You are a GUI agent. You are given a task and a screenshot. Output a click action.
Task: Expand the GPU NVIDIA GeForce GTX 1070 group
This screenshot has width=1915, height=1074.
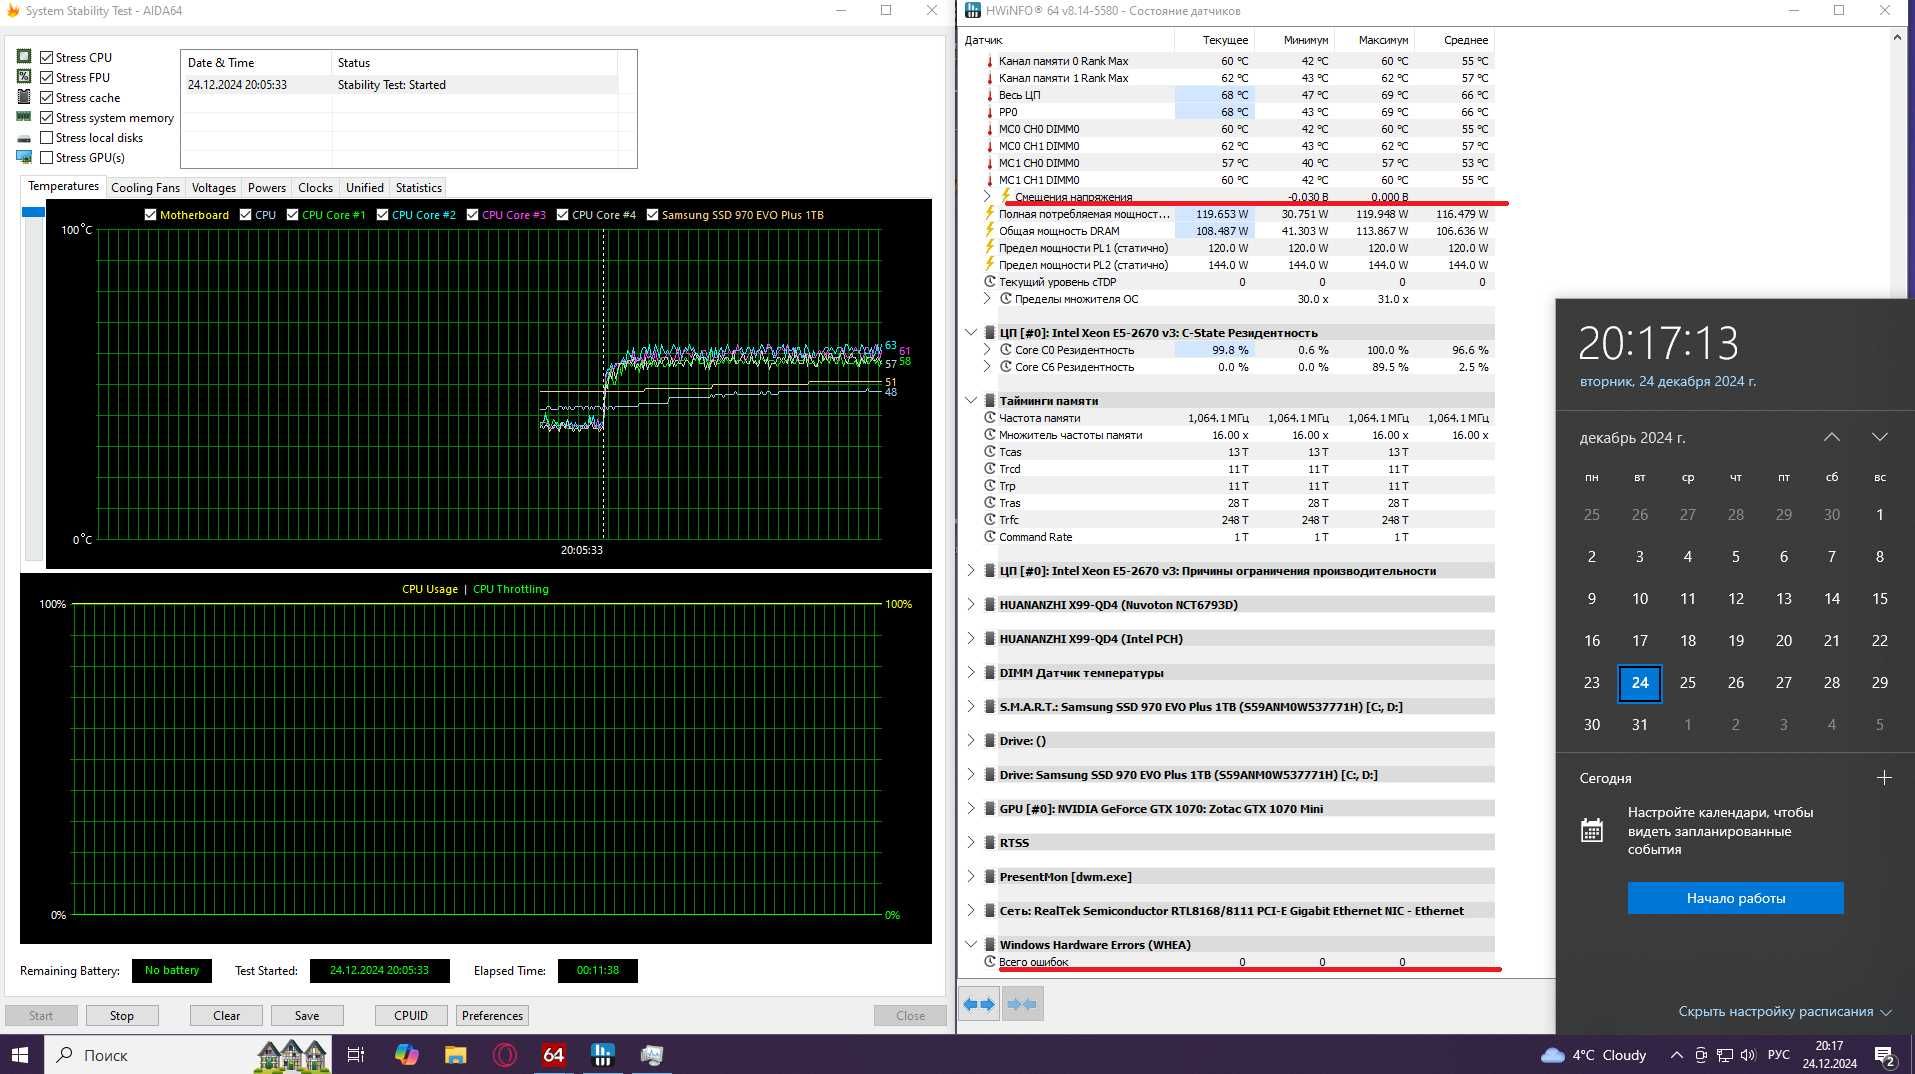[970, 808]
